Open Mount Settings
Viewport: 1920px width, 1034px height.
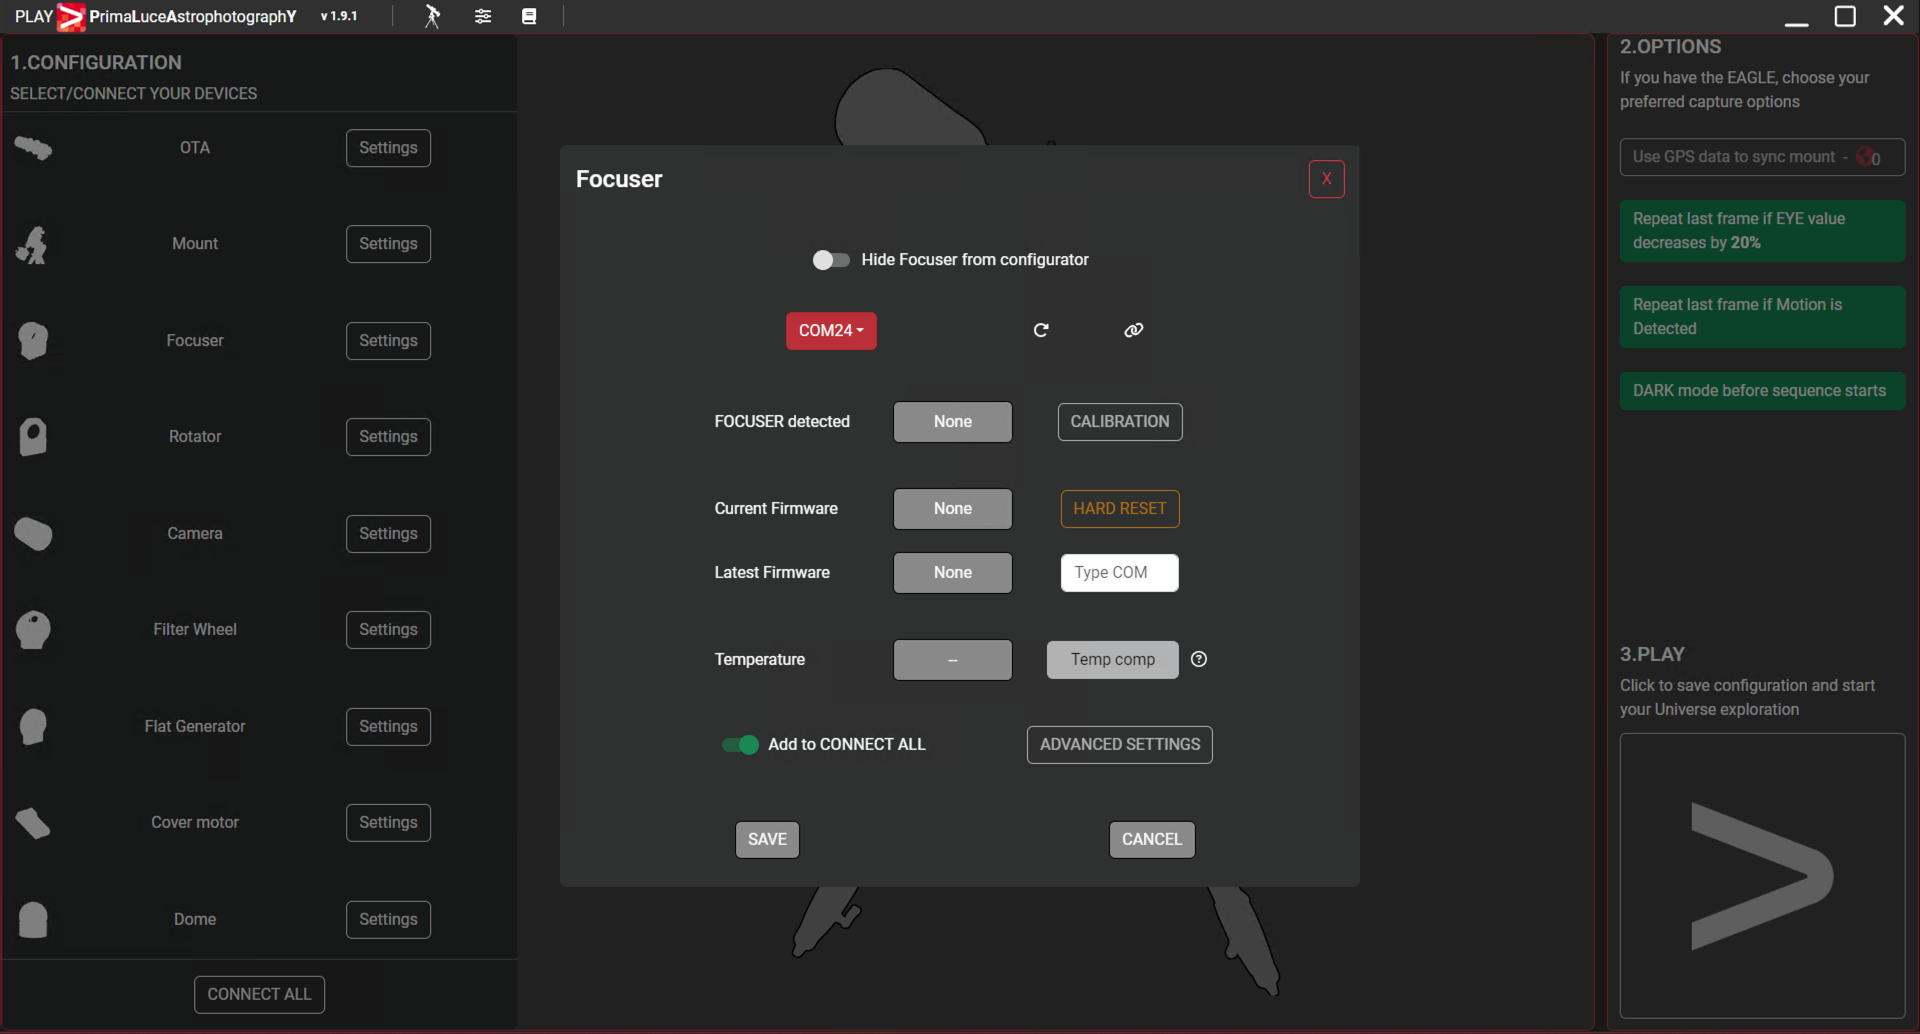point(388,244)
